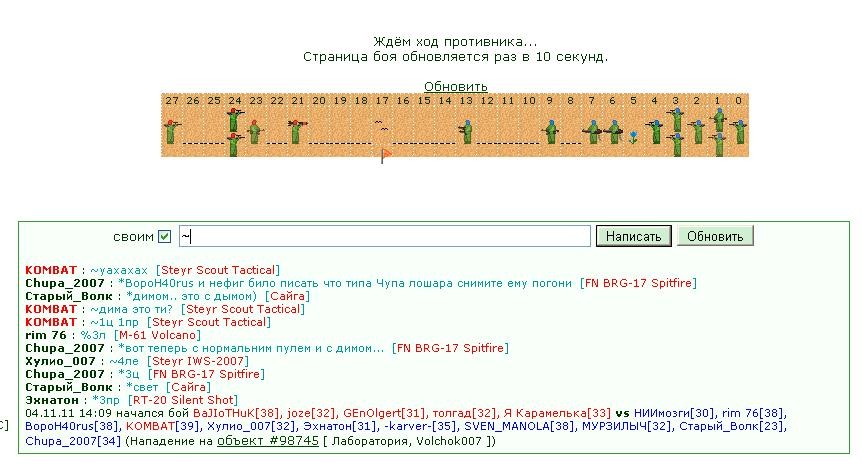862x473 pixels.
Task: Open player толгад[32] in battle log
Action: click(465, 413)
